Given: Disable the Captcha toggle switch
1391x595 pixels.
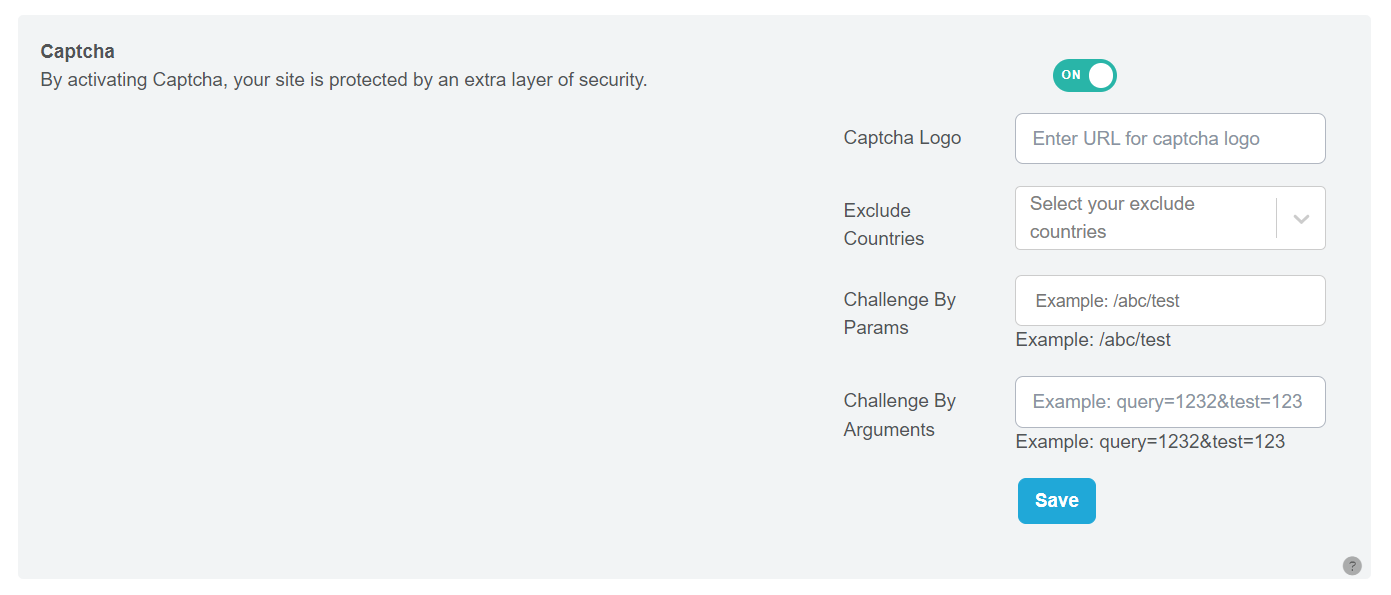Looking at the screenshot, I should [1084, 75].
